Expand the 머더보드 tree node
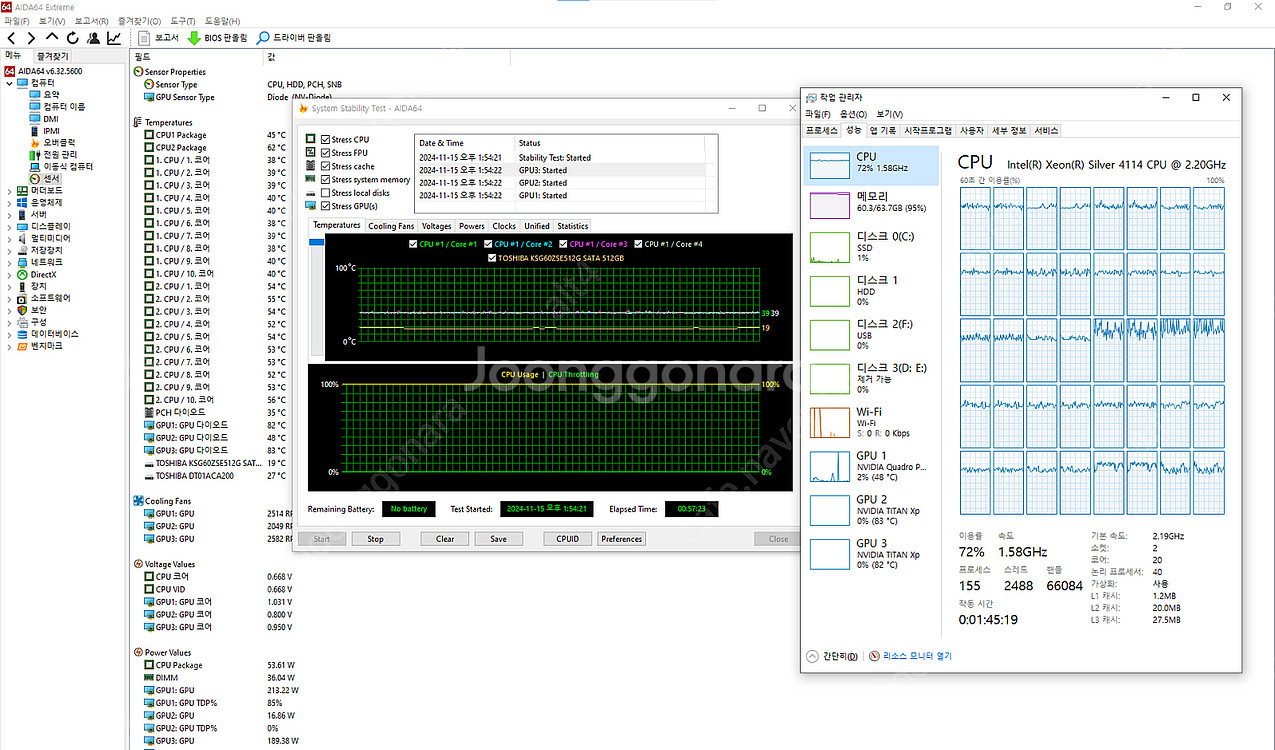 click(10, 190)
